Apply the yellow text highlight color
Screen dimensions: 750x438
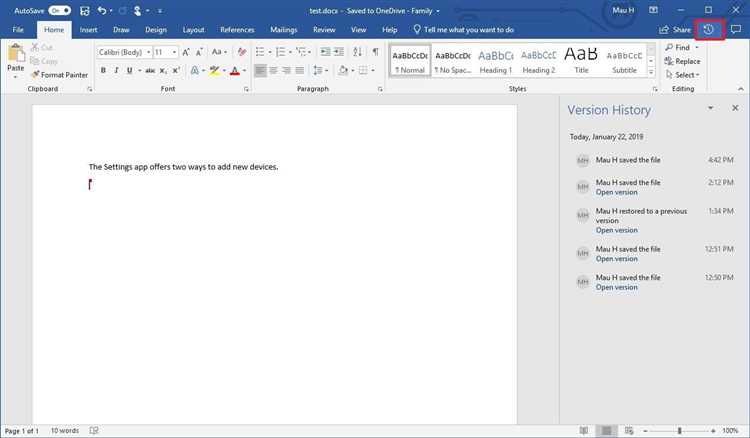pyautogui.click(x=214, y=70)
